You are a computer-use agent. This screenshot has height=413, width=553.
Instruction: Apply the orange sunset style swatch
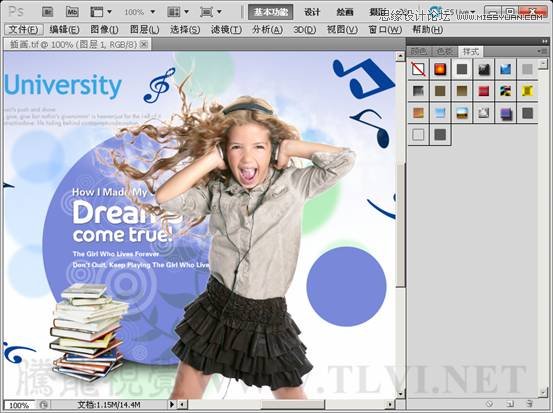418,113
